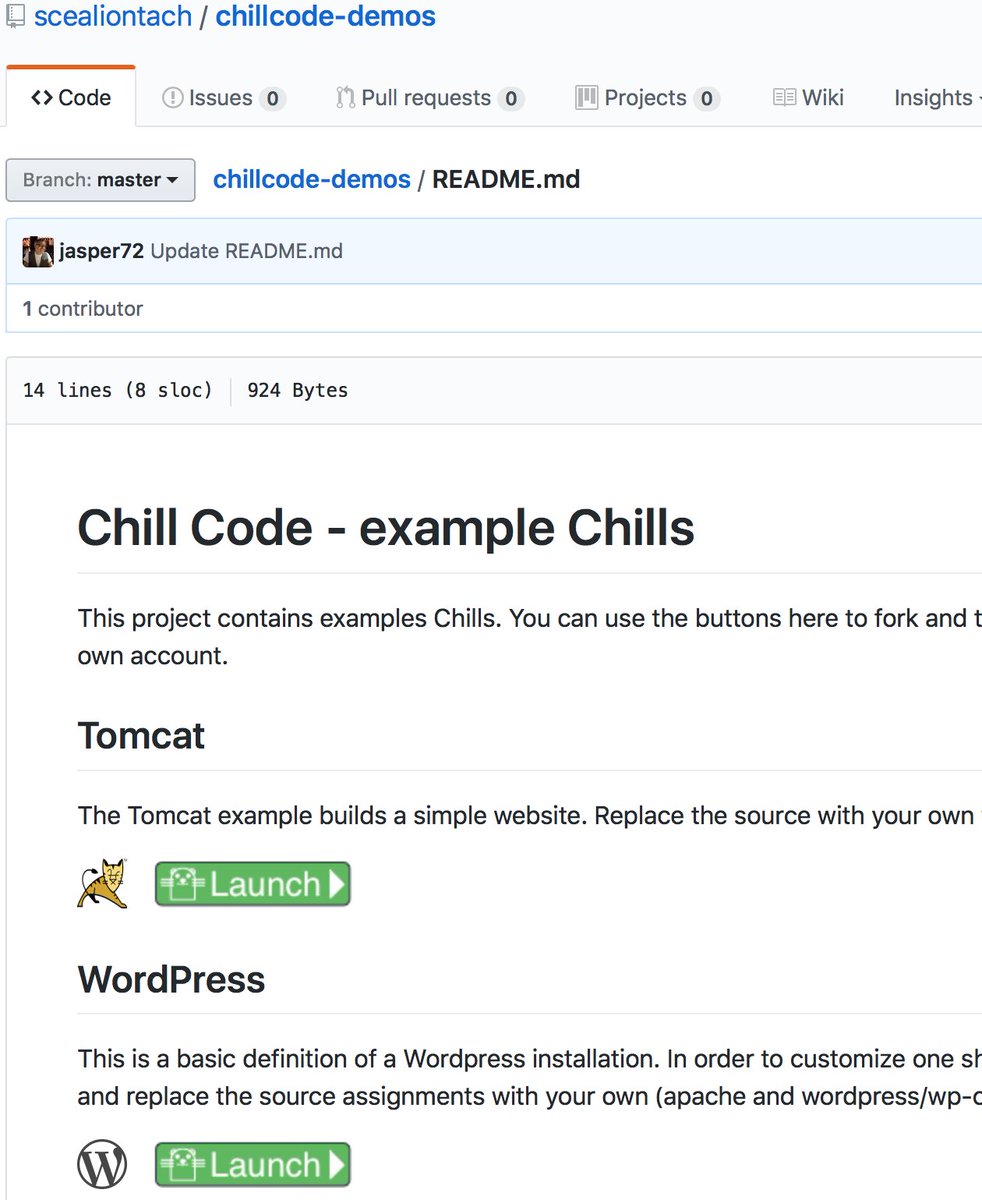Open the Issues tab
Image resolution: width=982 pixels, height=1200 pixels.
224,98
